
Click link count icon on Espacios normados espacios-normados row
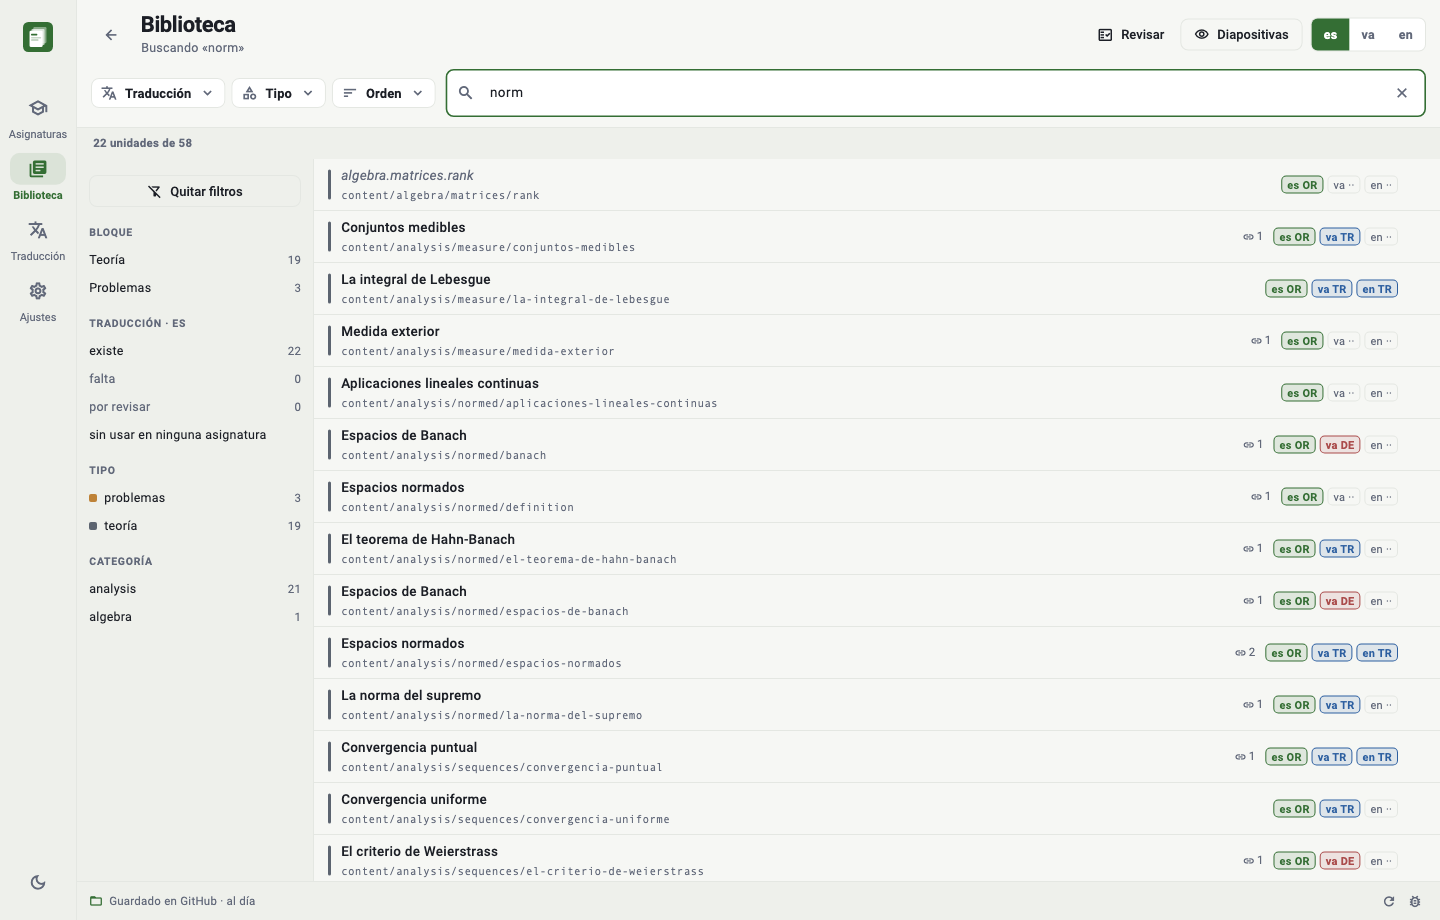point(1241,653)
